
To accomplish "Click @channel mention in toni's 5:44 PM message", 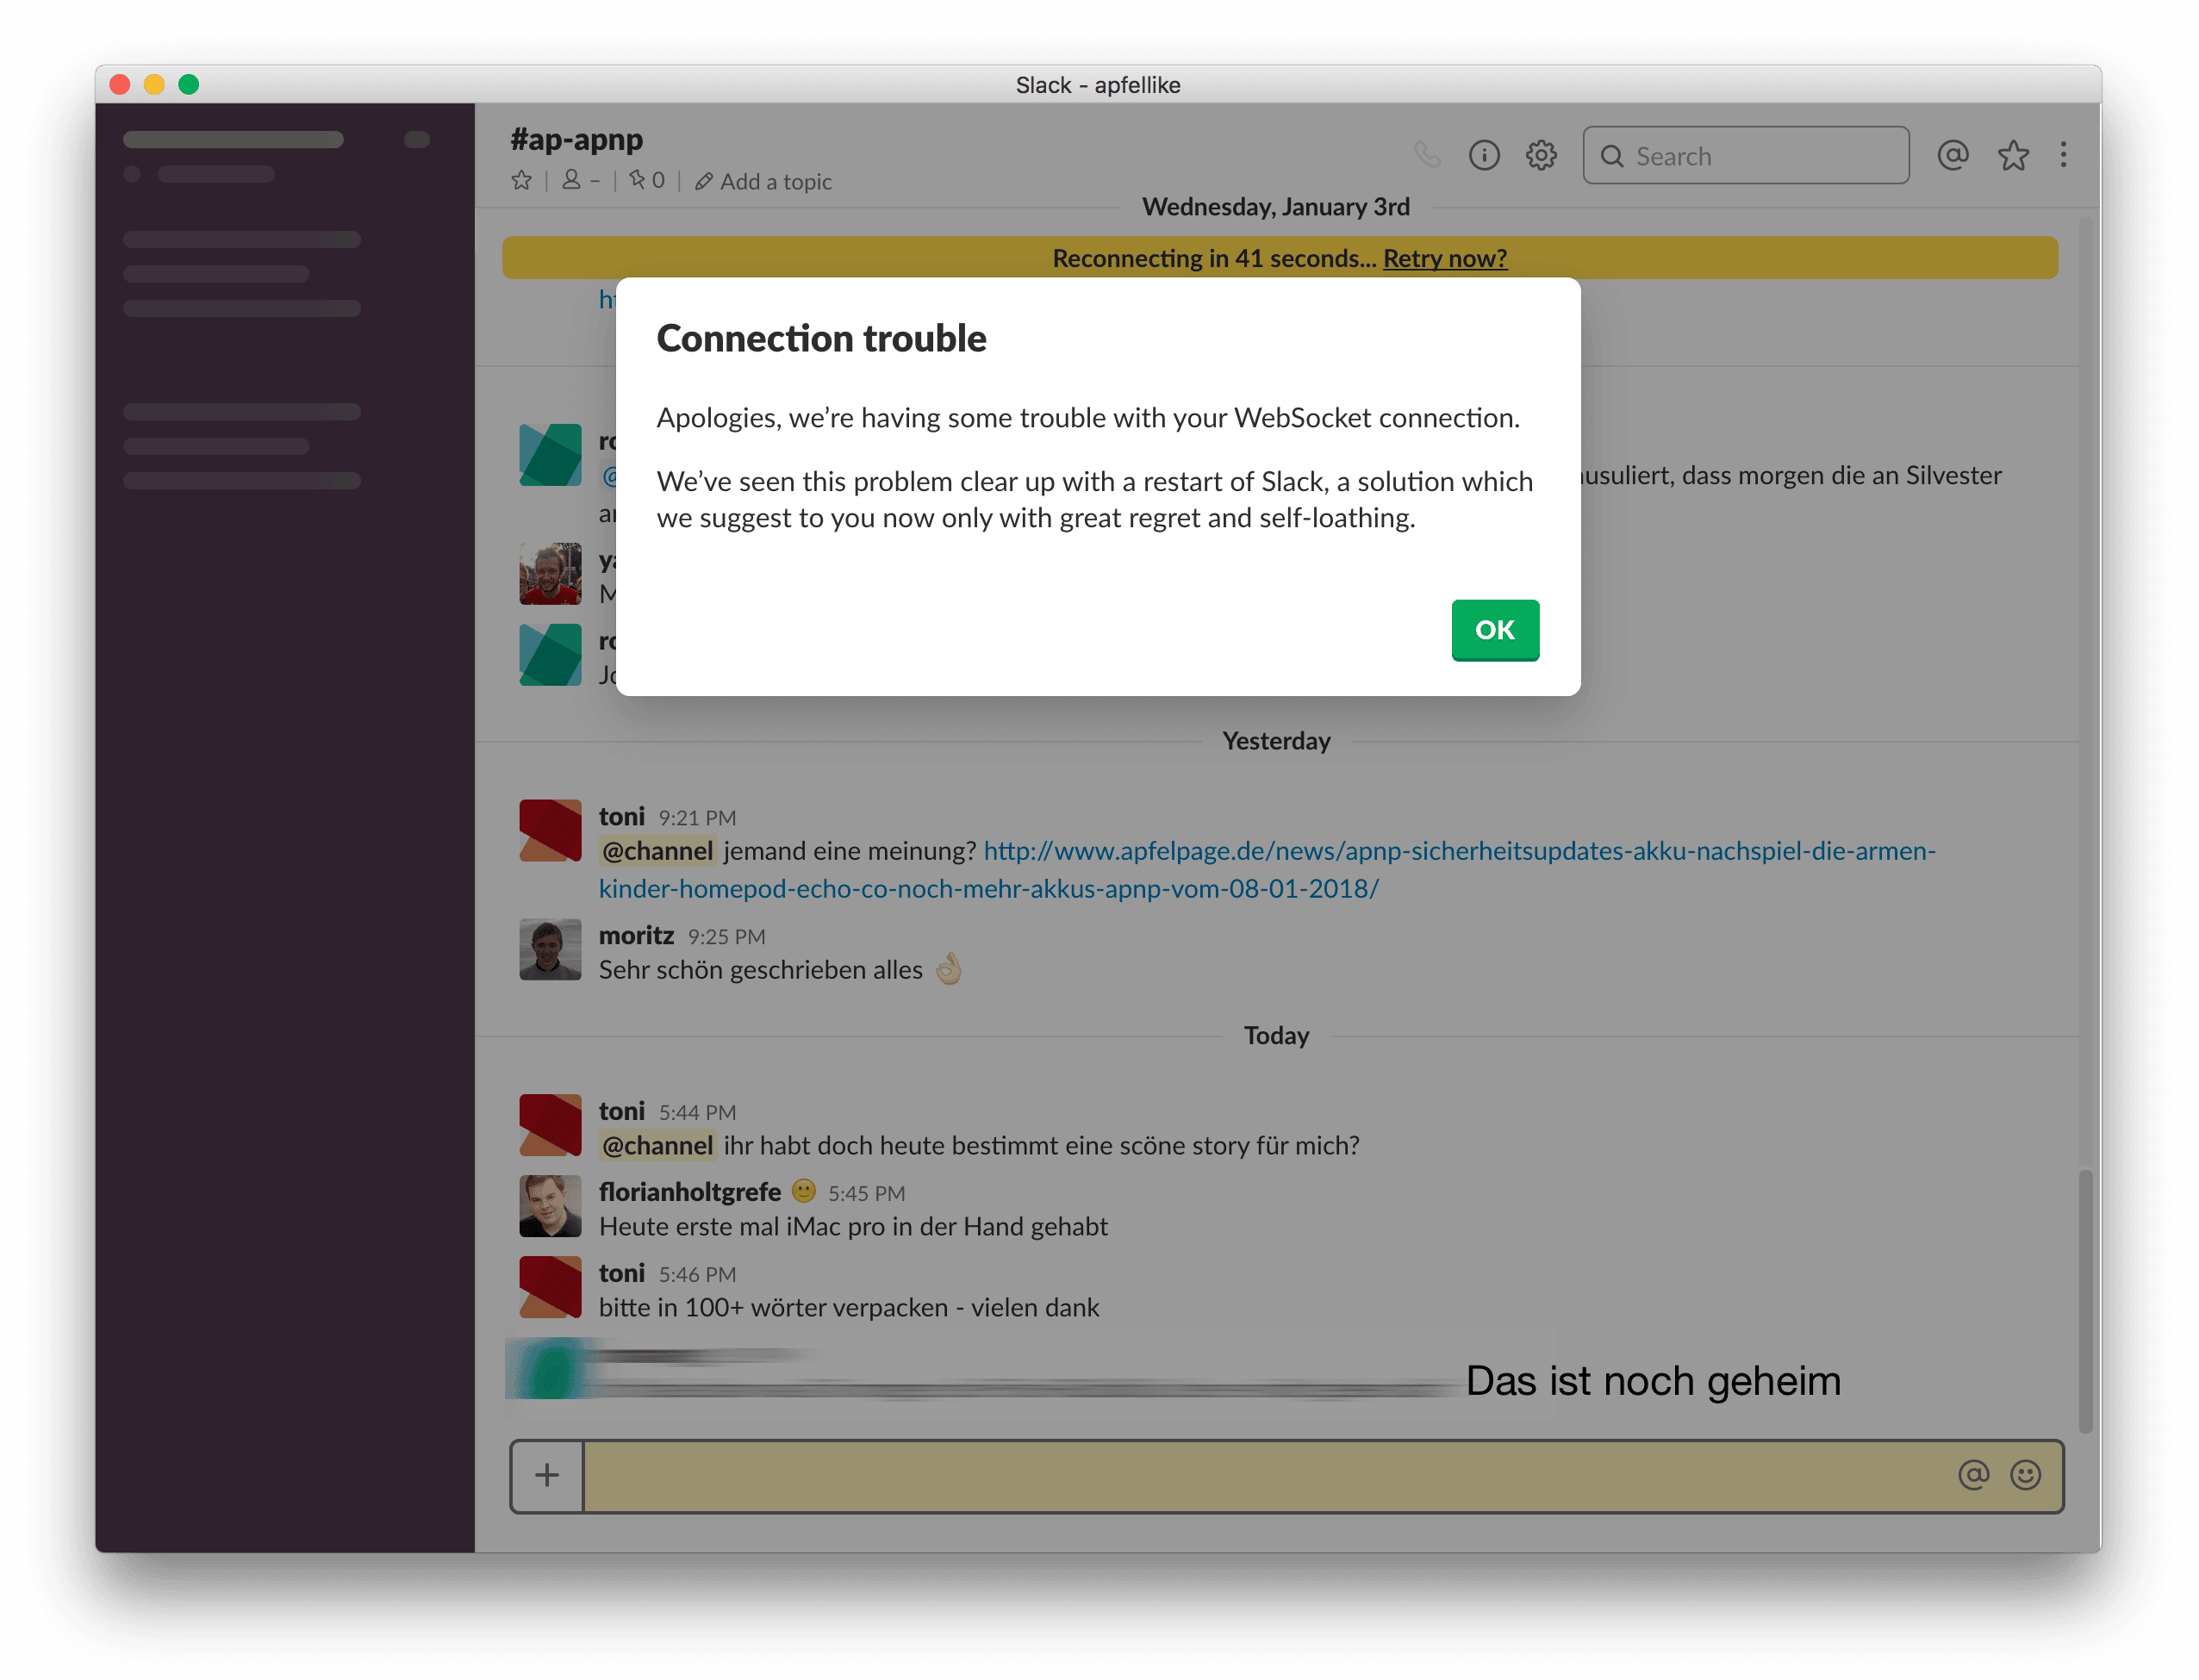I will coord(658,1146).
